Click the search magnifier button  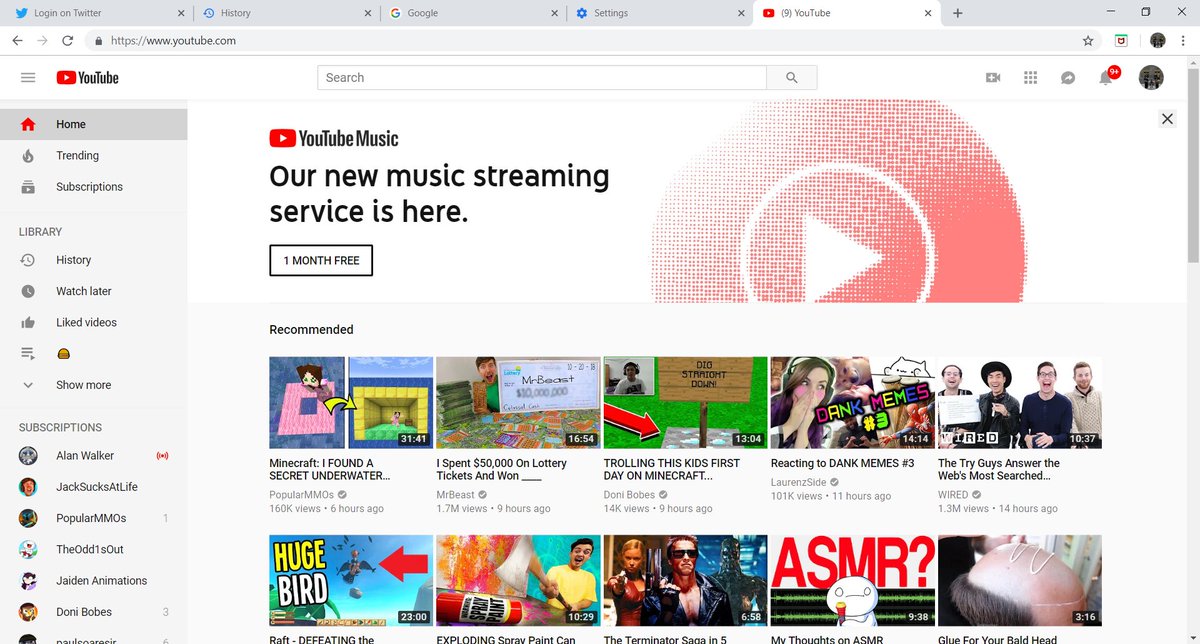[x=792, y=77]
